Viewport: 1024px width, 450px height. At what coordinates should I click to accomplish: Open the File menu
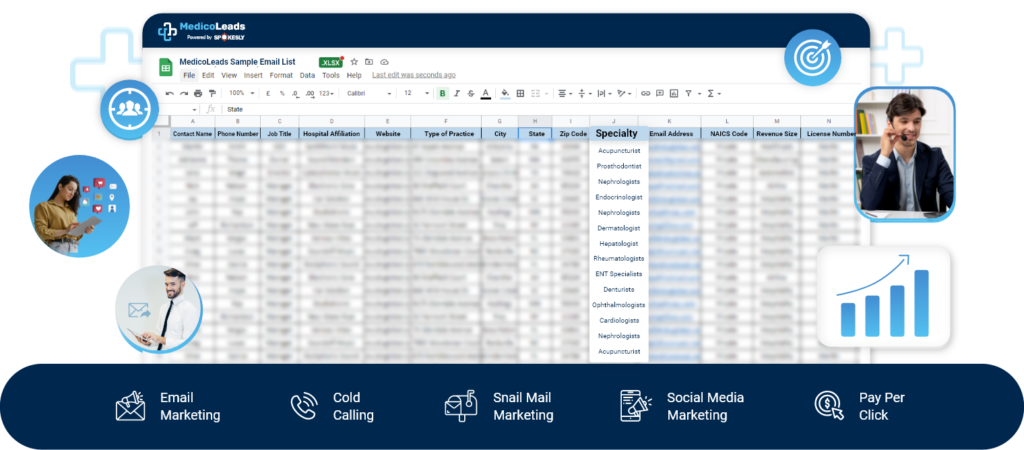[x=189, y=75]
